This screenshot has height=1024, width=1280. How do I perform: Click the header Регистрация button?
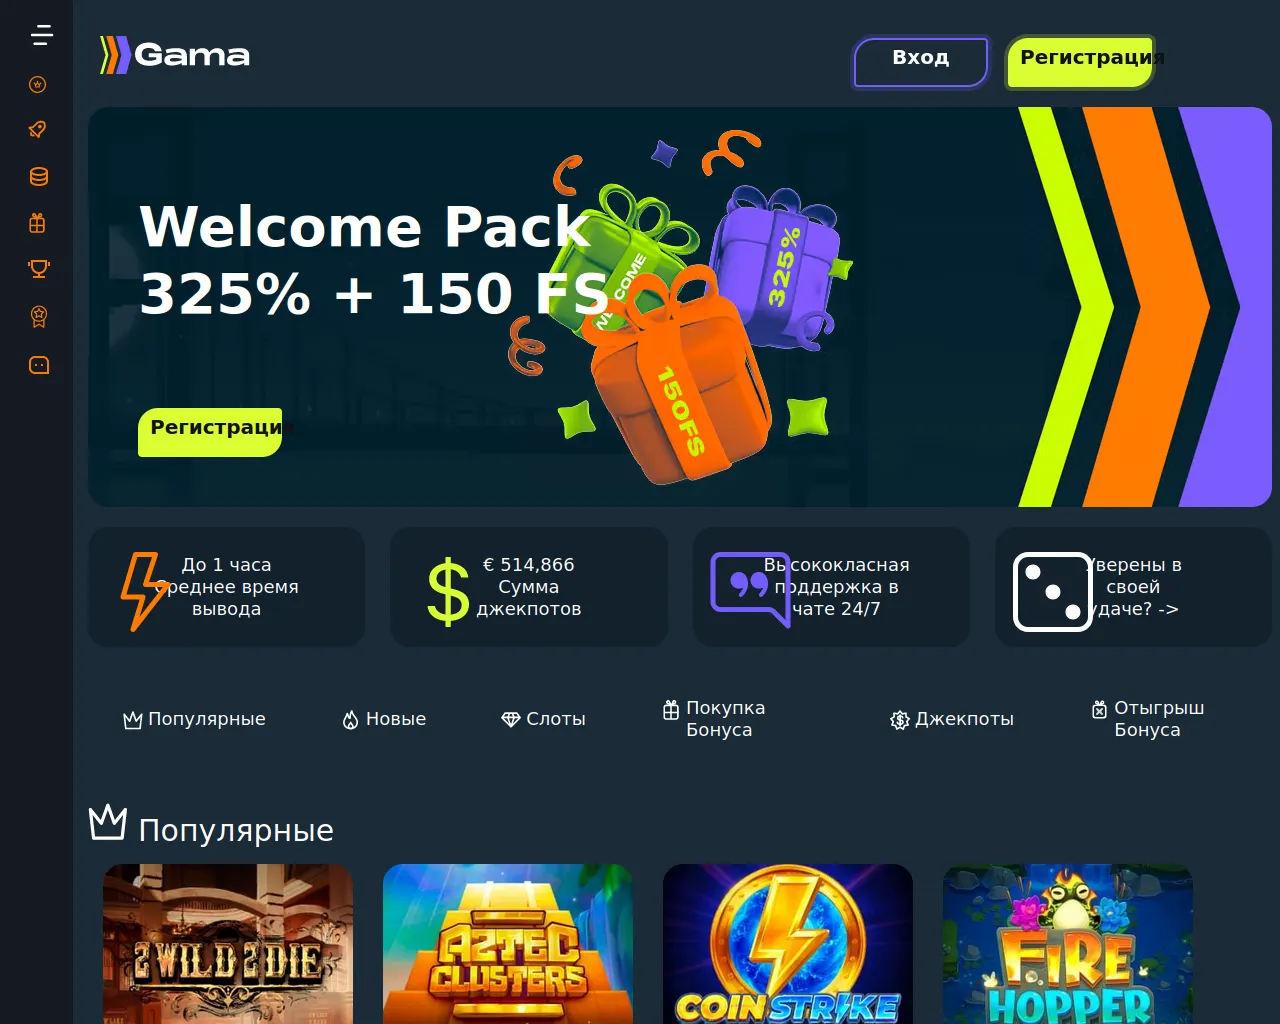1080,62
